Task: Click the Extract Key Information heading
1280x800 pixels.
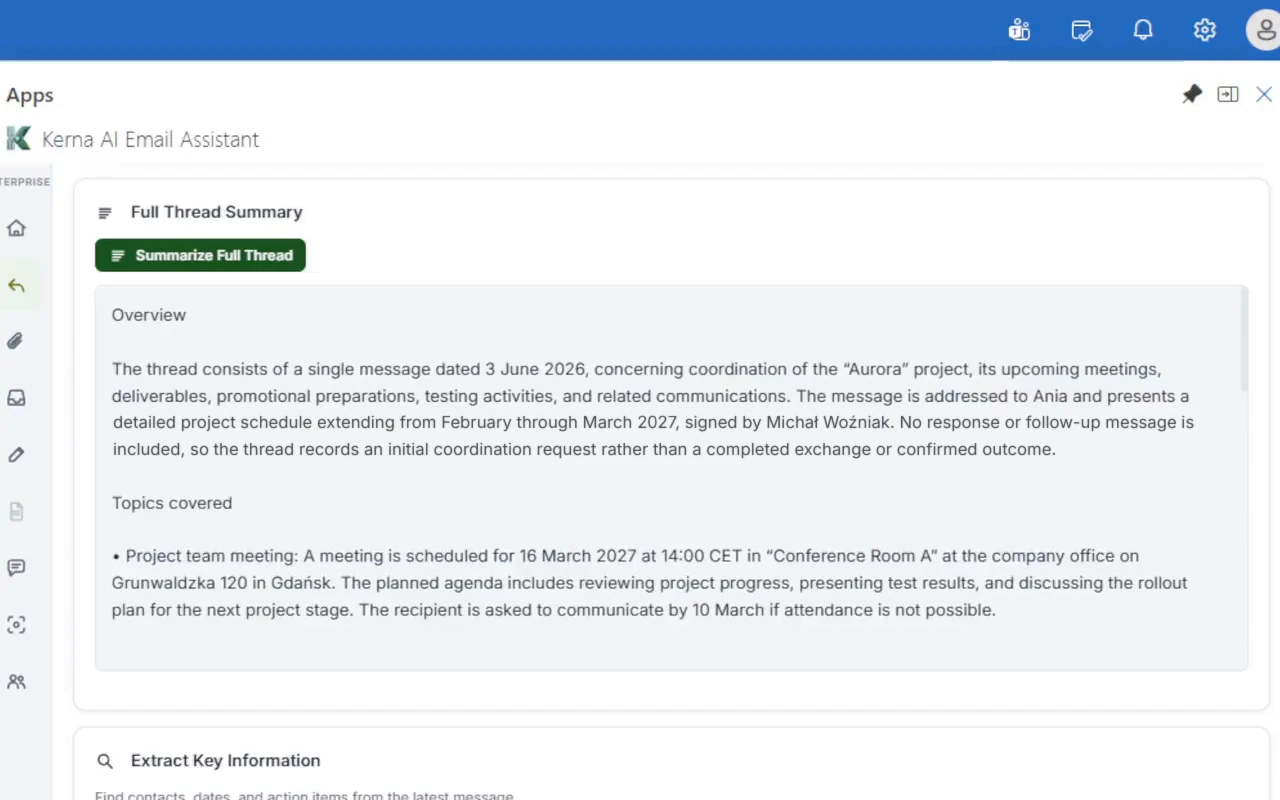Action: [225, 761]
